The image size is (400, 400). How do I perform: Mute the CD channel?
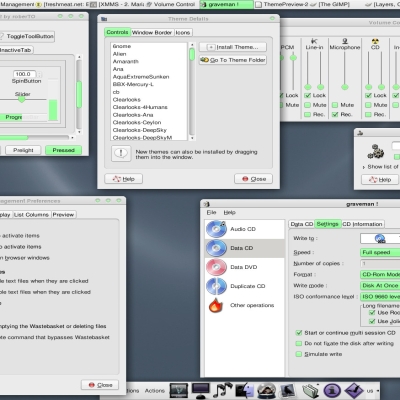coord(368,105)
